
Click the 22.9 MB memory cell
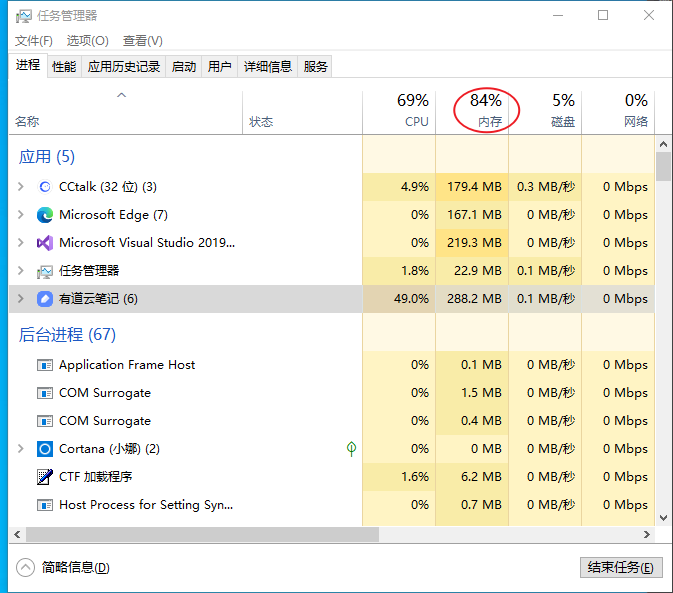point(472,271)
